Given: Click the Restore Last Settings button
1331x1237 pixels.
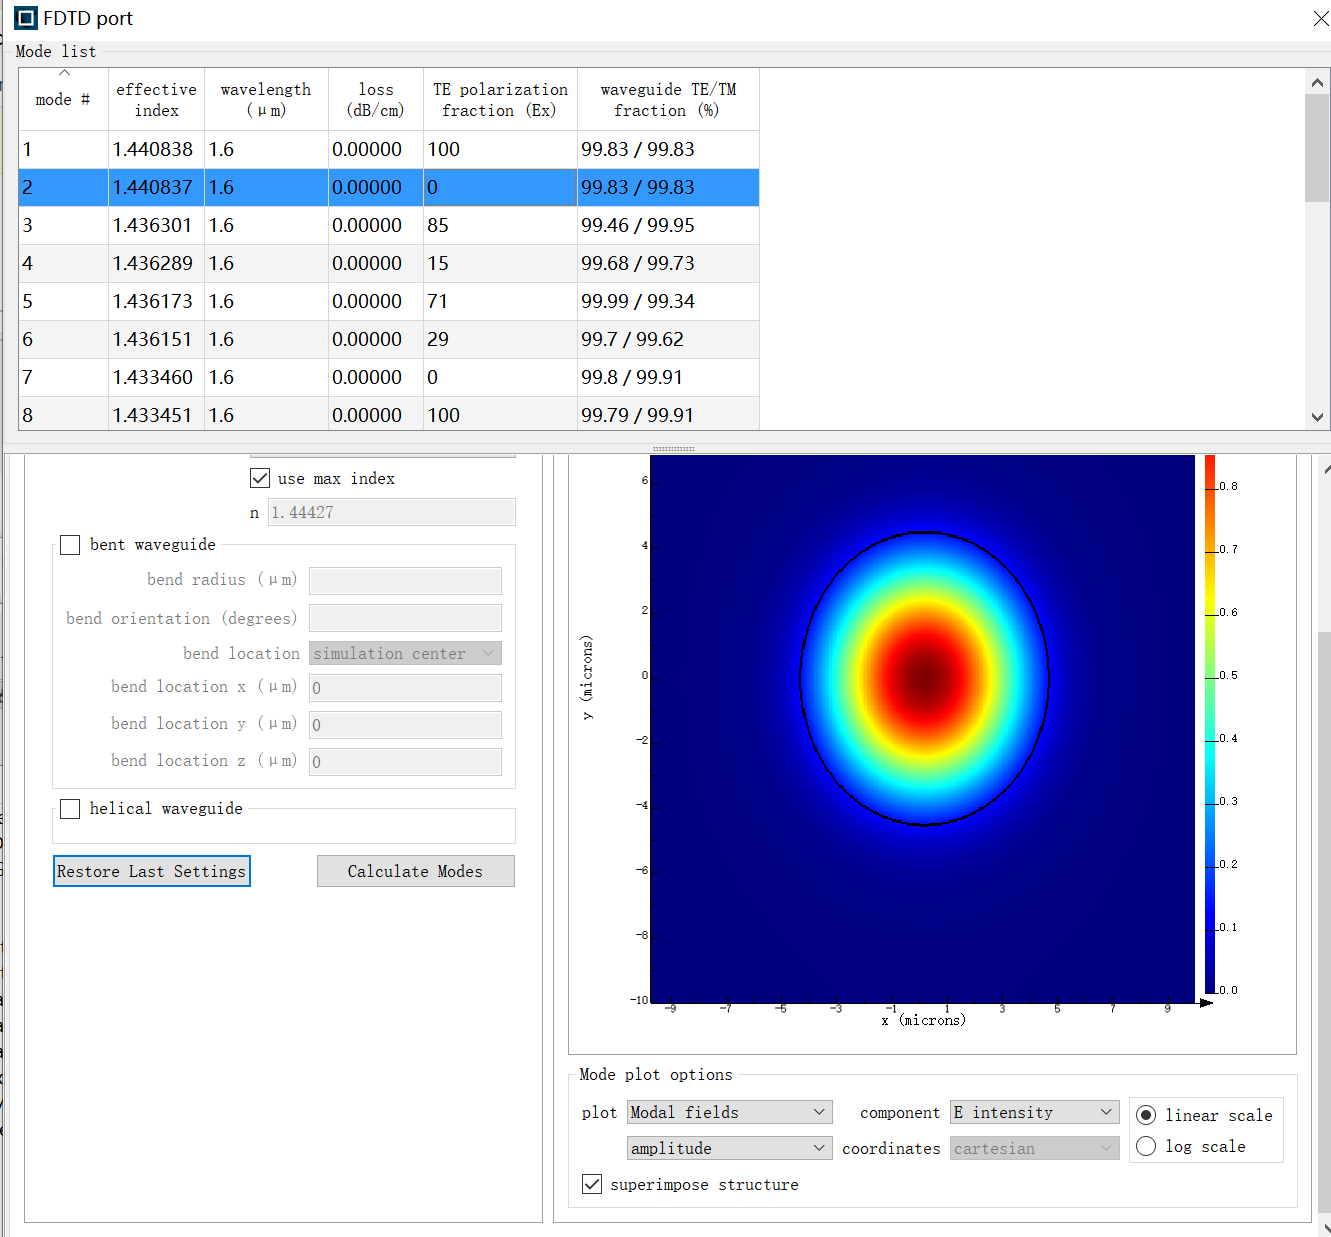Looking at the screenshot, I should (151, 871).
